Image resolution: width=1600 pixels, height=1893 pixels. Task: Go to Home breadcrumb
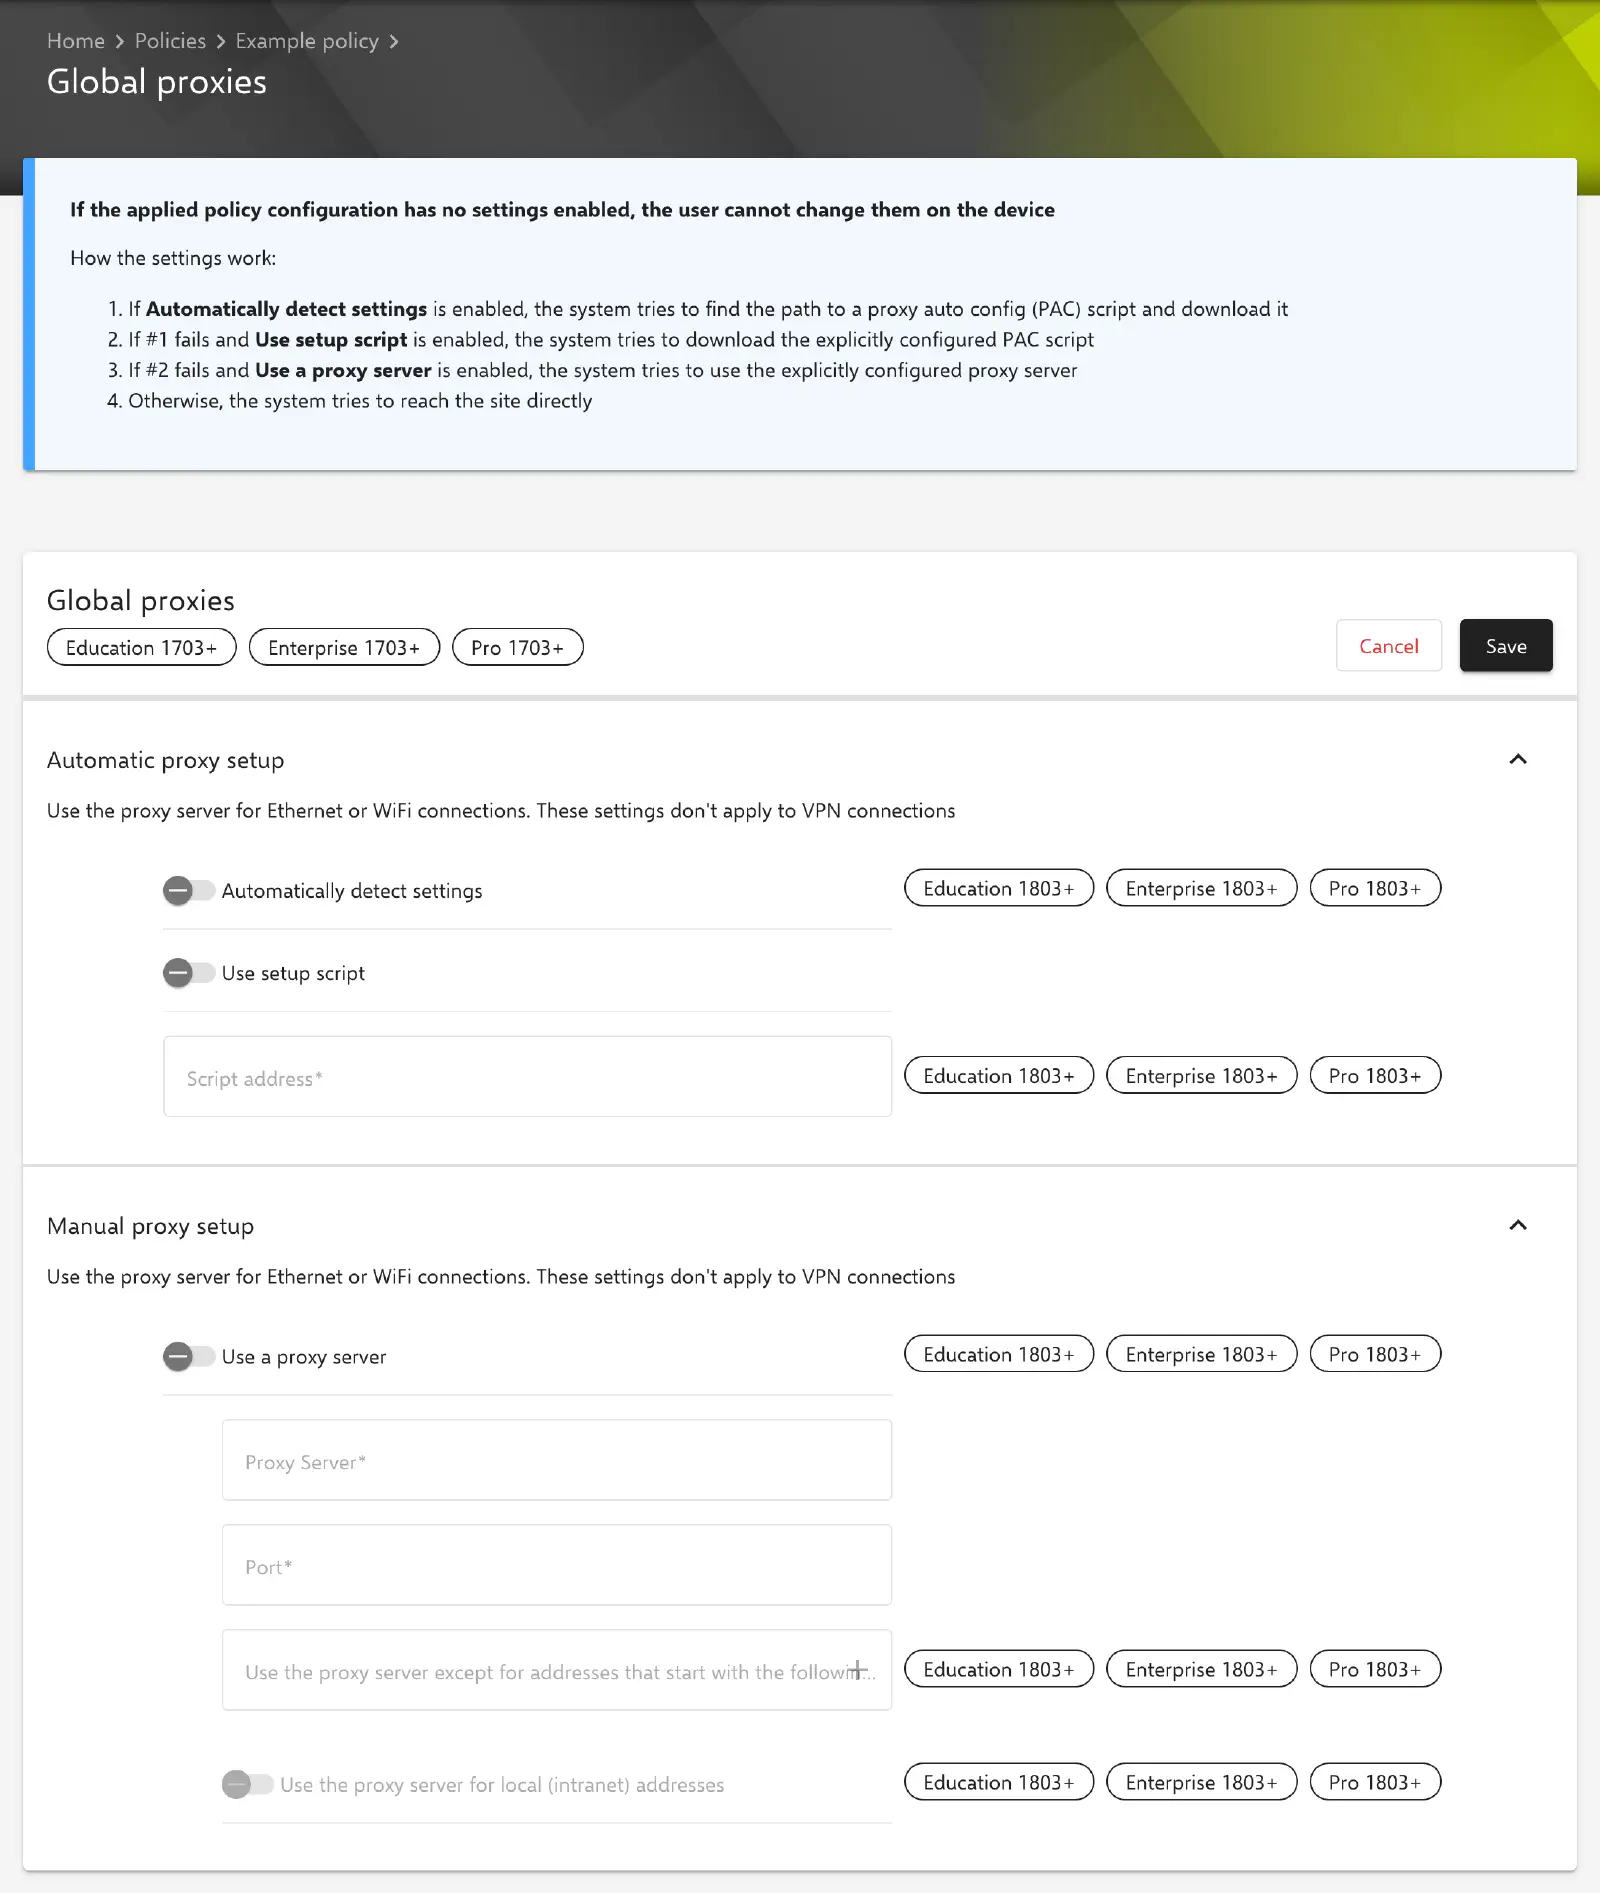click(76, 41)
